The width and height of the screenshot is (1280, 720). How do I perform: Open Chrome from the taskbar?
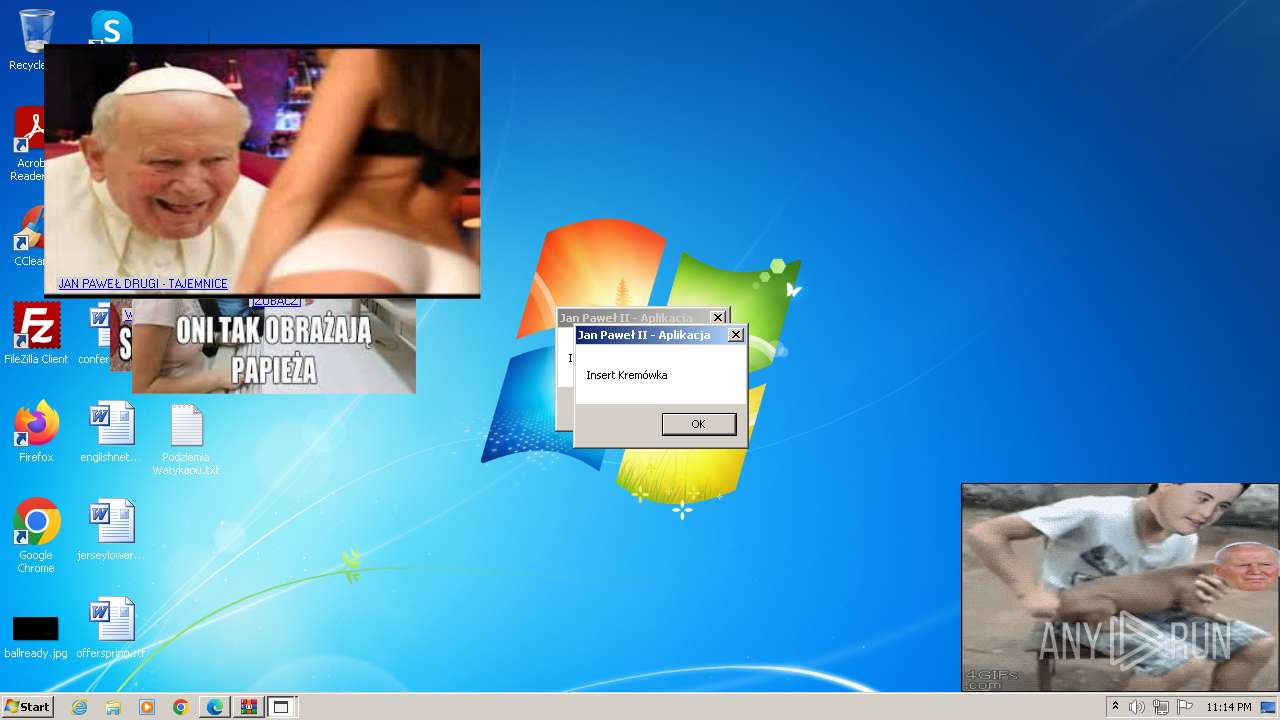pyautogui.click(x=180, y=707)
